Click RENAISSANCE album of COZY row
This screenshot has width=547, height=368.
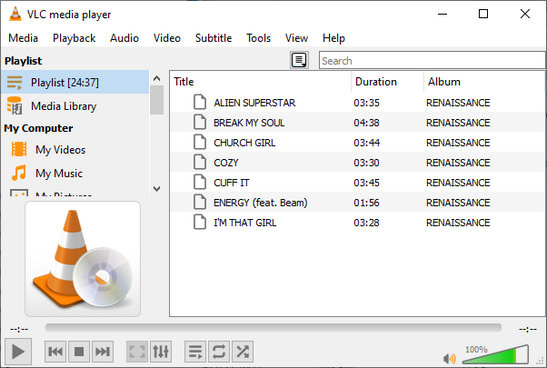(x=458, y=163)
